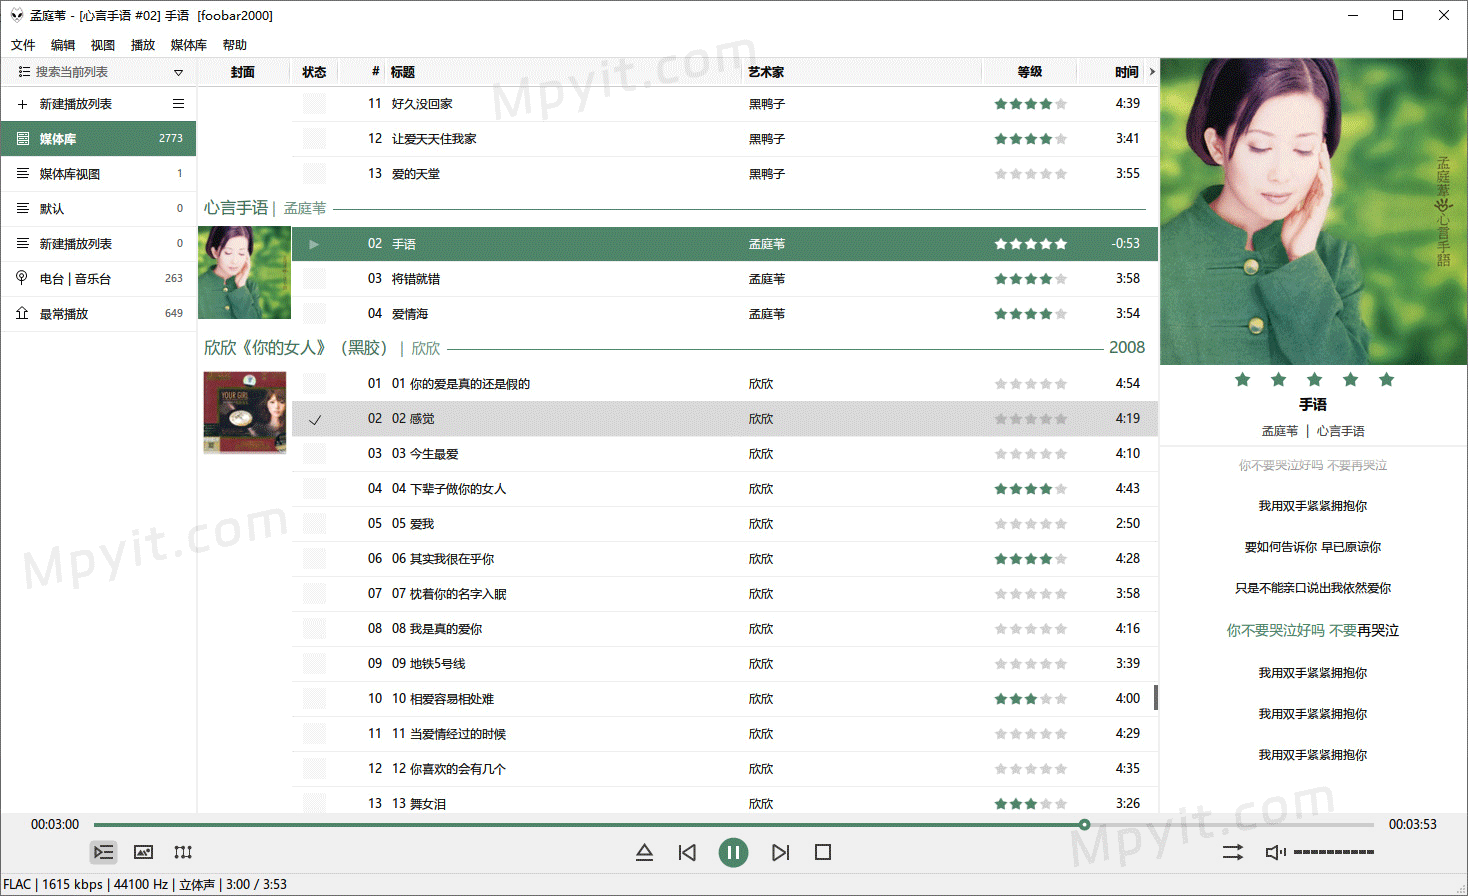
Task: Sort by the 等级 column header
Action: pos(1029,72)
